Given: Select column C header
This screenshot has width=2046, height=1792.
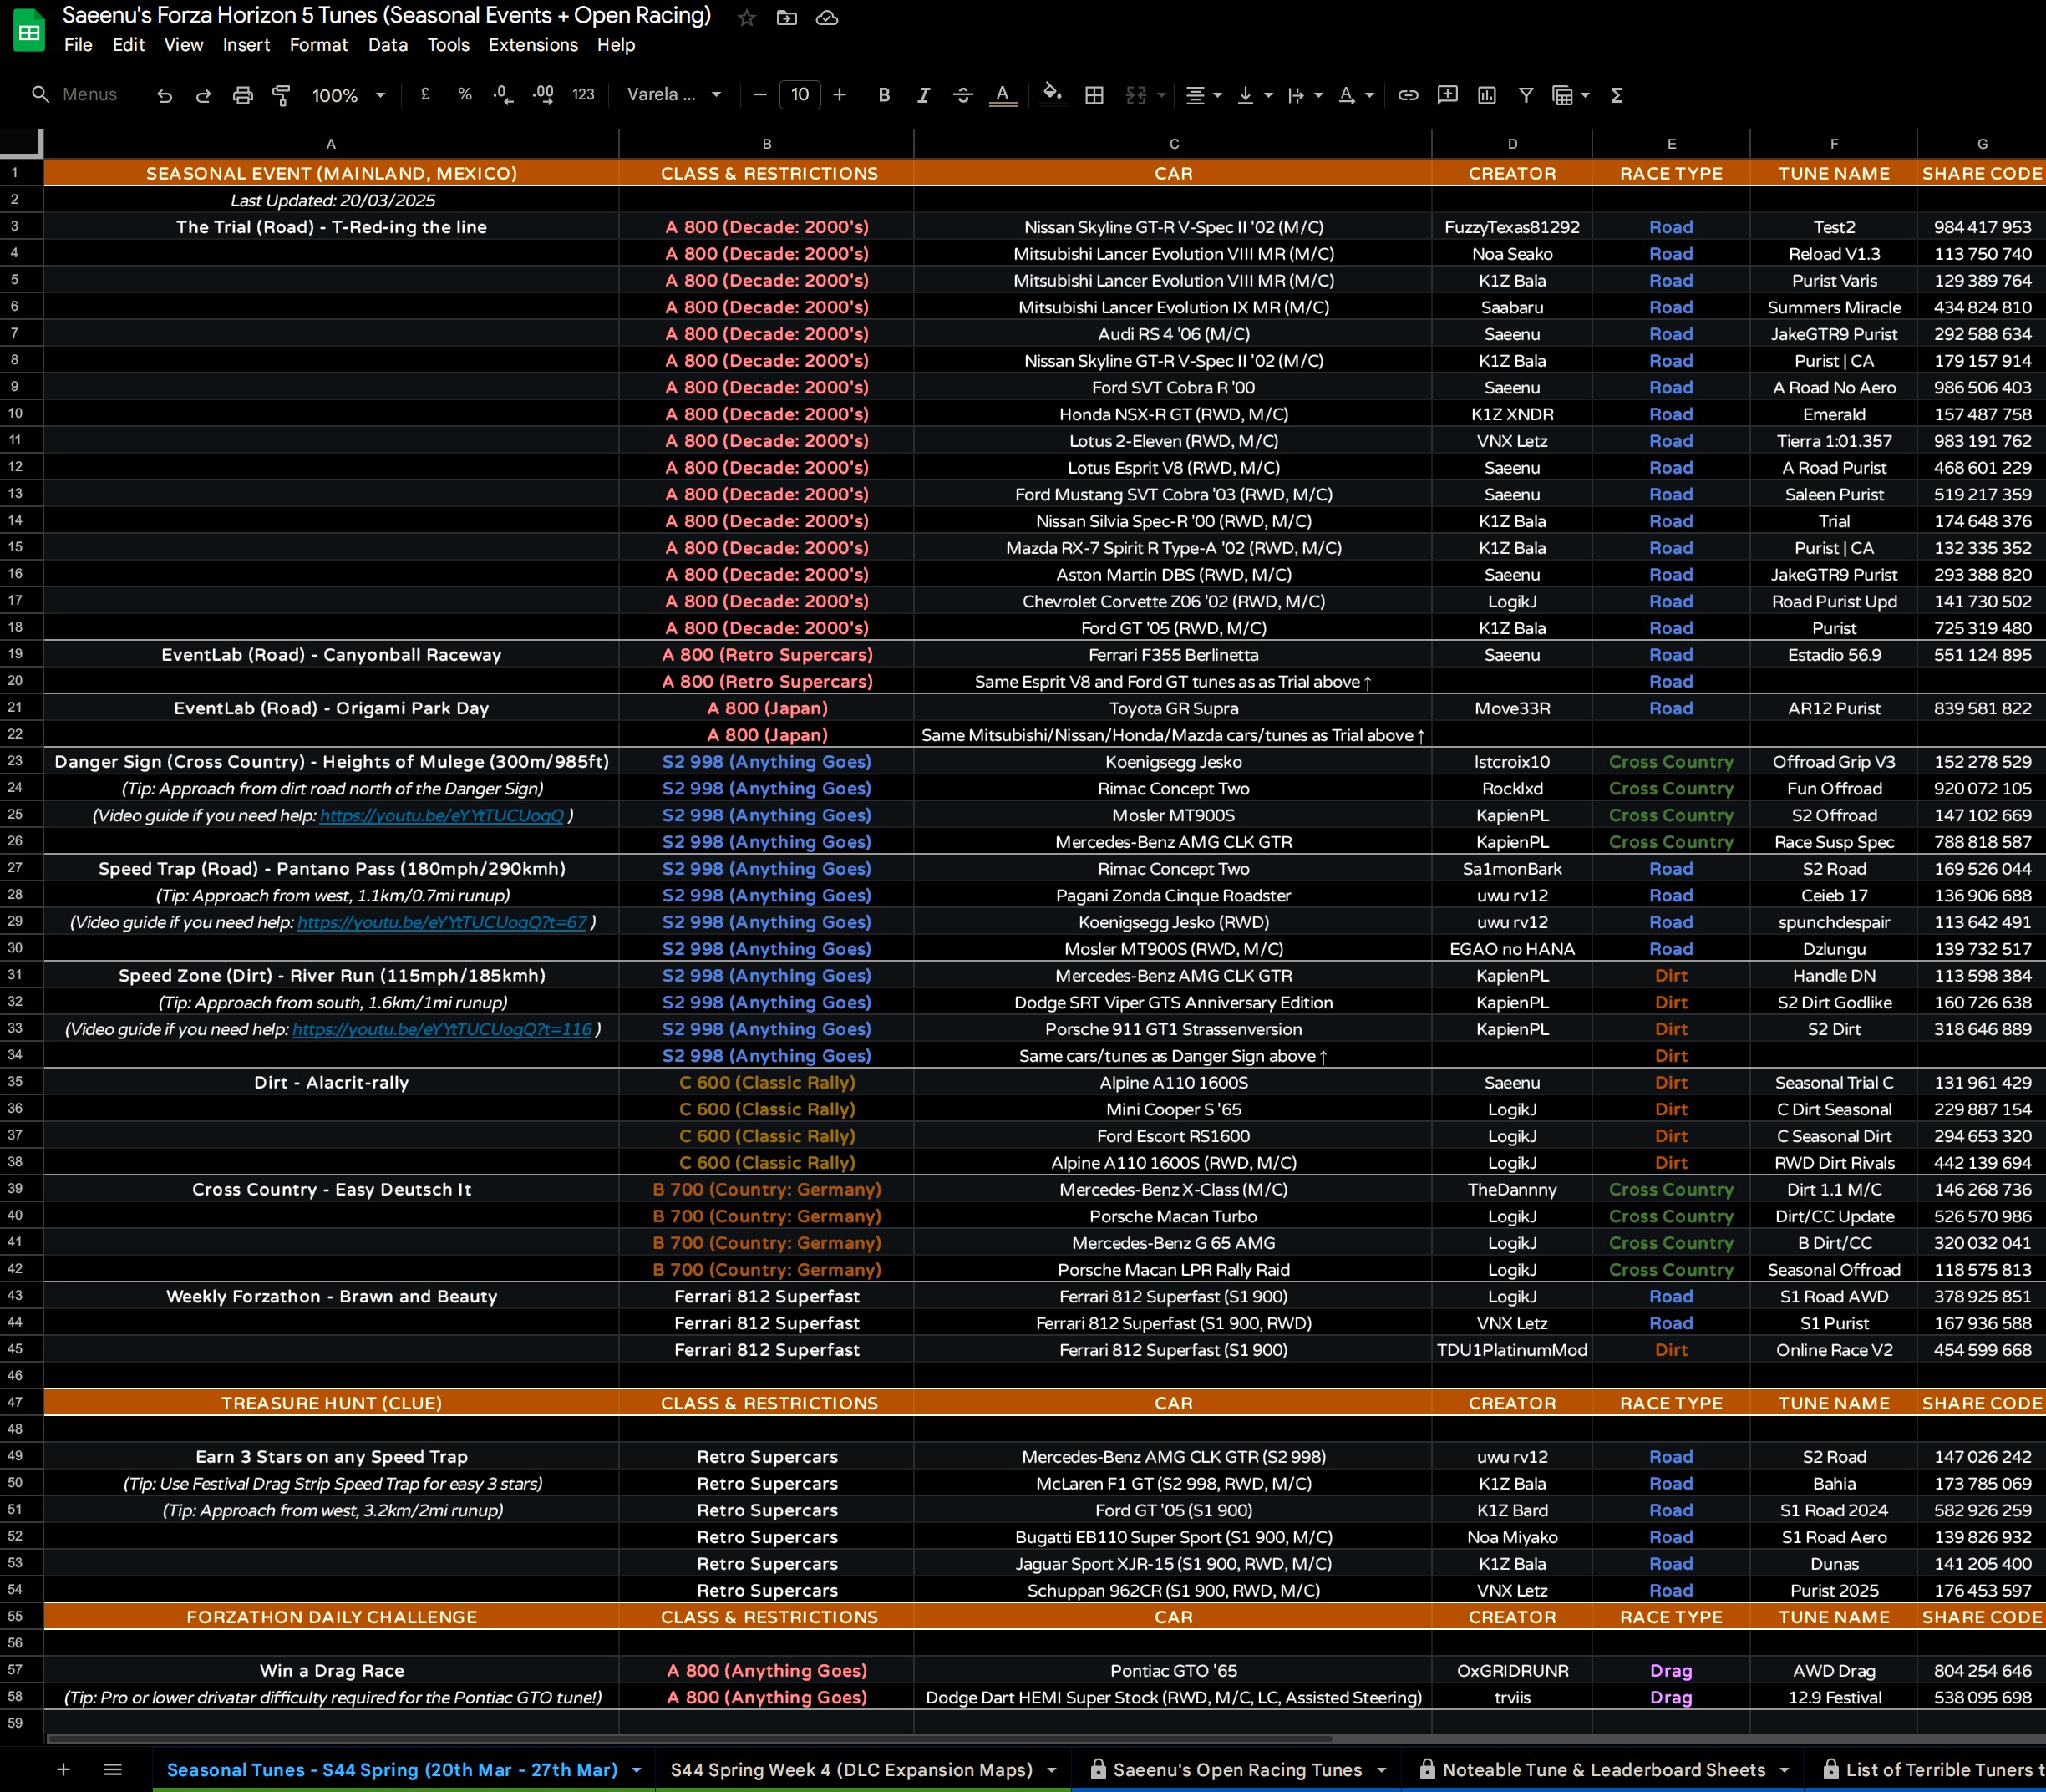Looking at the screenshot, I should 1173,144.
